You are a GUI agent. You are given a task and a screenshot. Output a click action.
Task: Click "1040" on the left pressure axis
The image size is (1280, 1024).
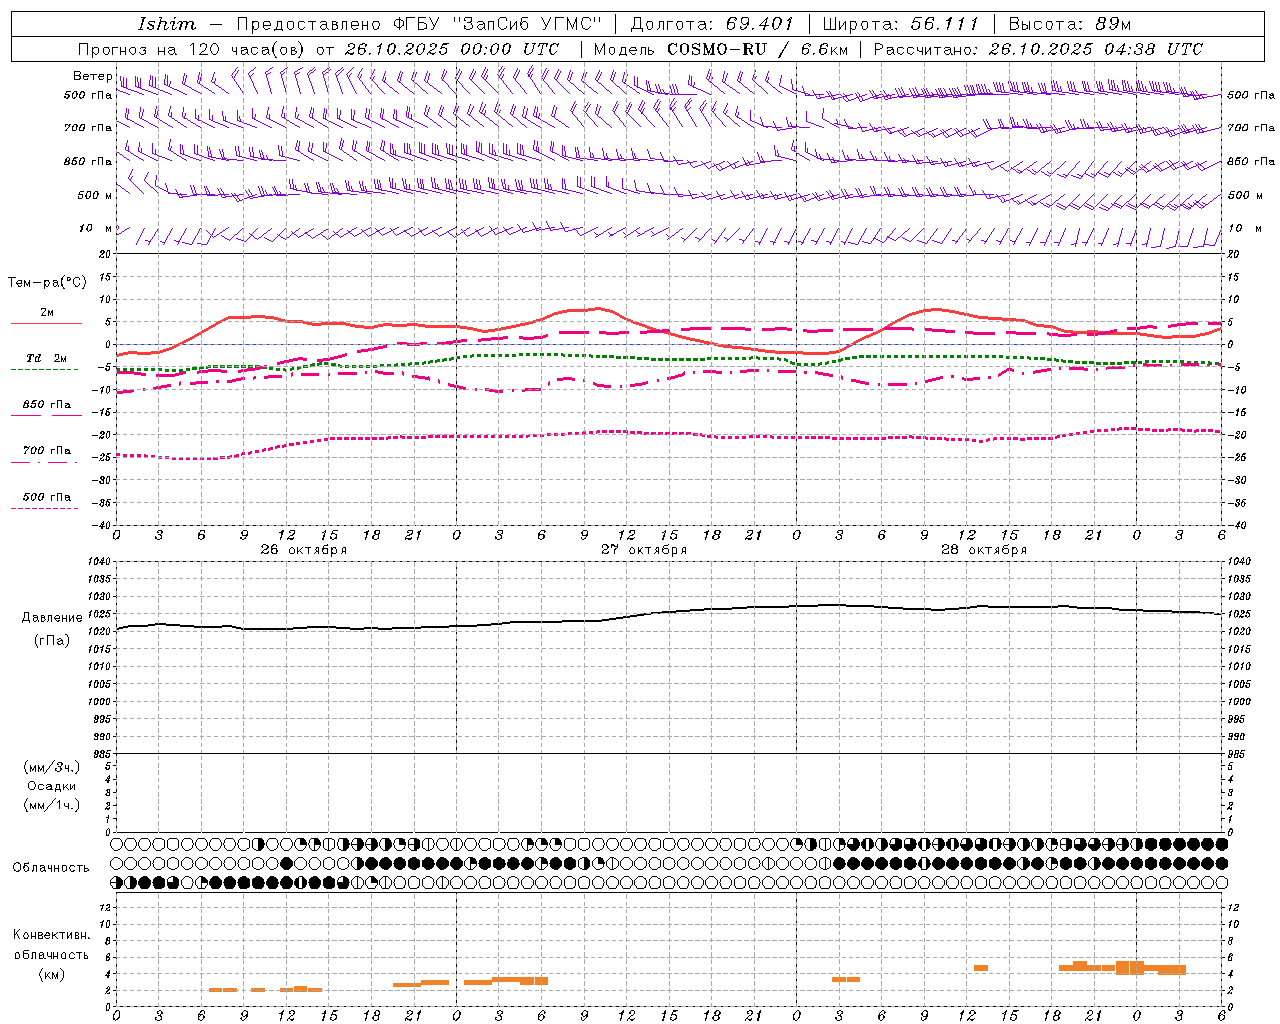[x=97, y=562]
